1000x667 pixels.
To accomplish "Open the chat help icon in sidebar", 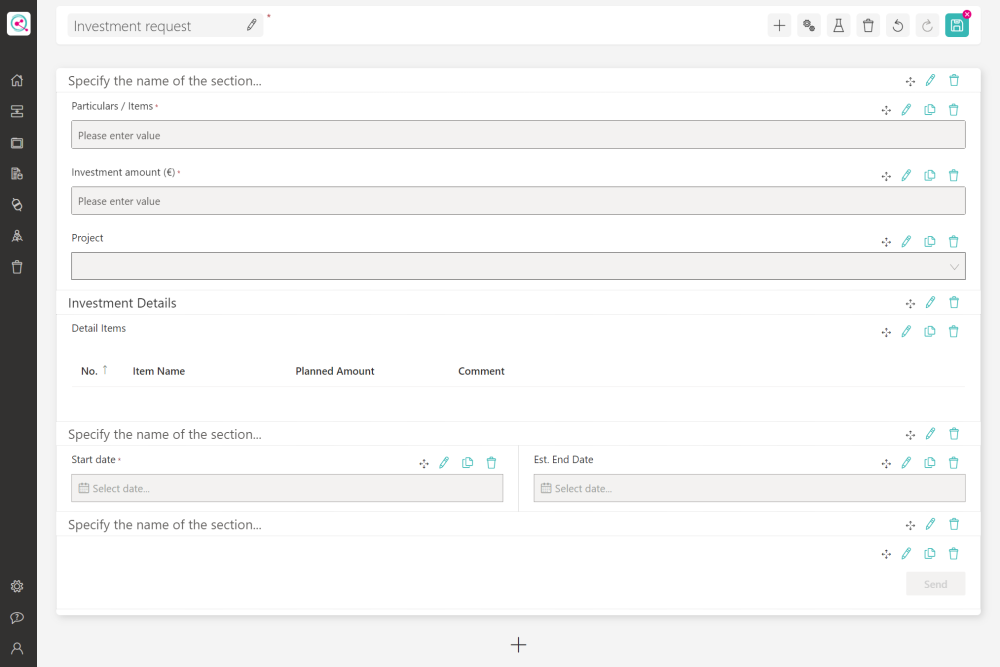I will pos(17,617).
